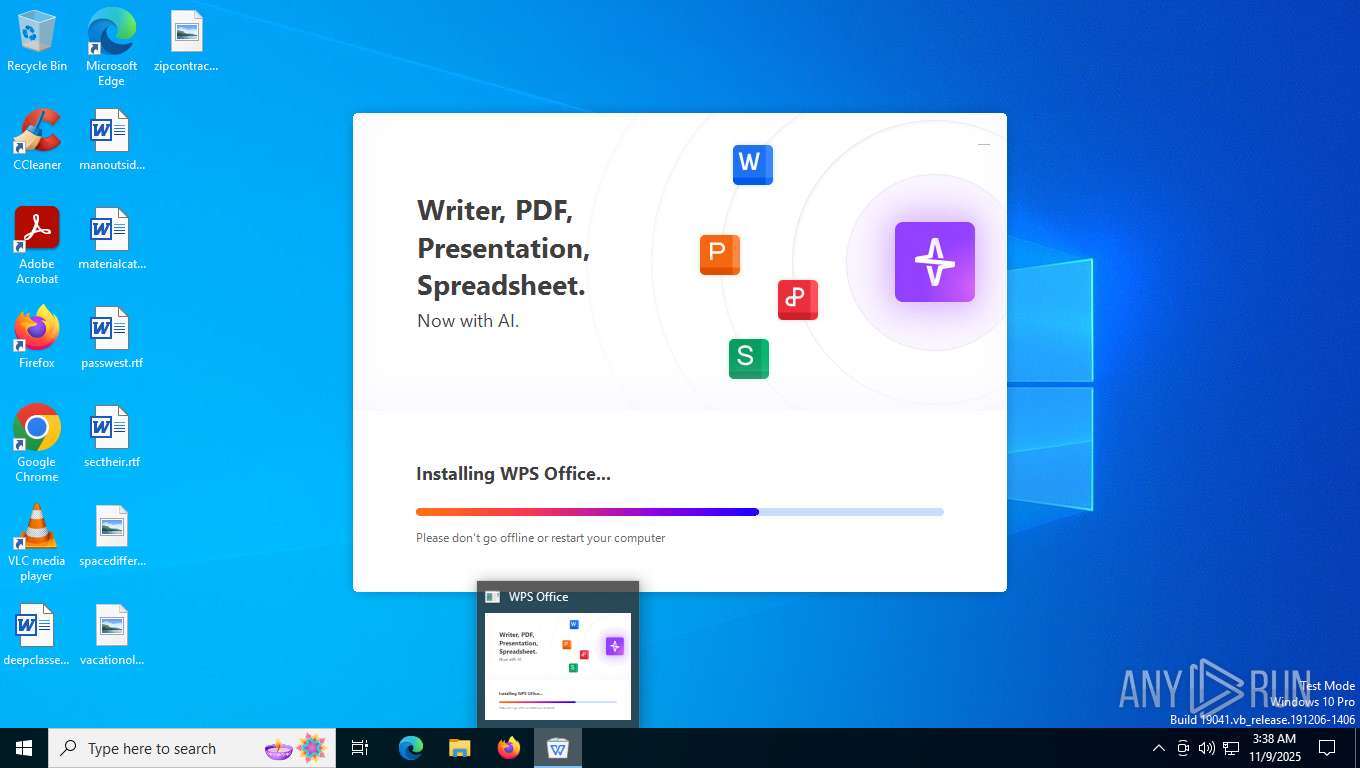The width and height of the screenshot is (1360, 768).
Task: Click the green Spreadsheet S icon in installer
Action: (x=748, y=358)
